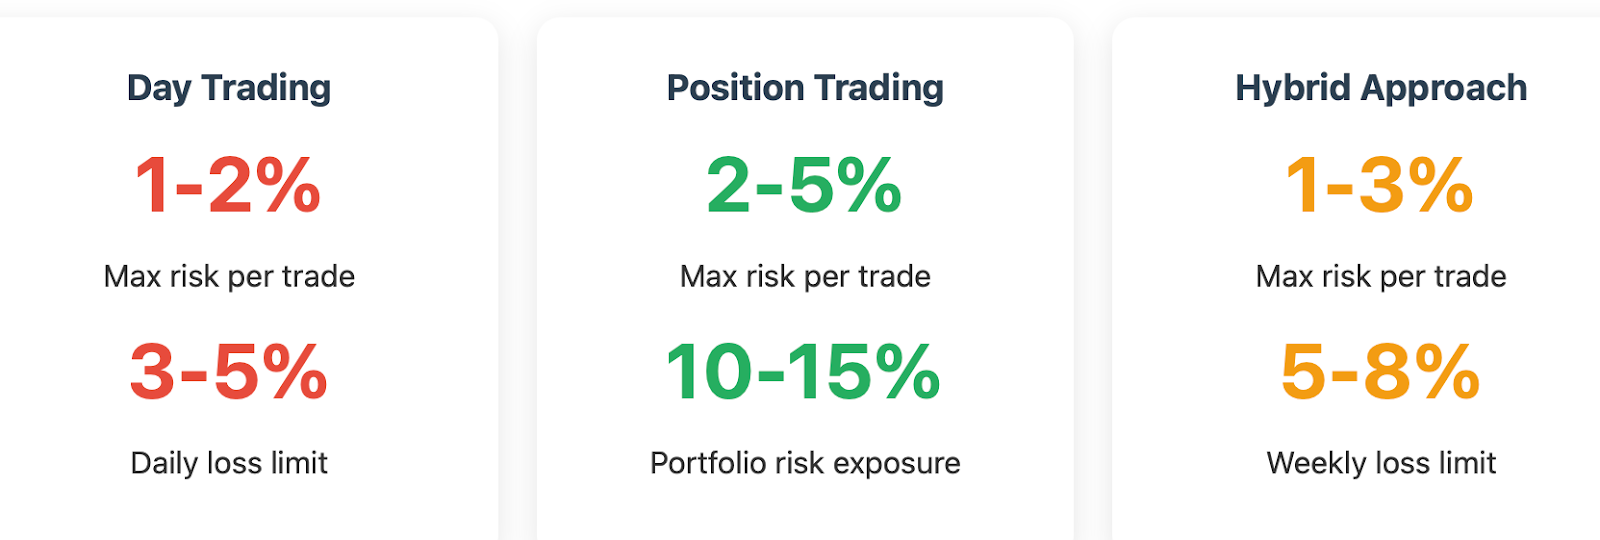Click the green 2-5% value
Screen dimensions: 1600x540
(x=804, y=186)
